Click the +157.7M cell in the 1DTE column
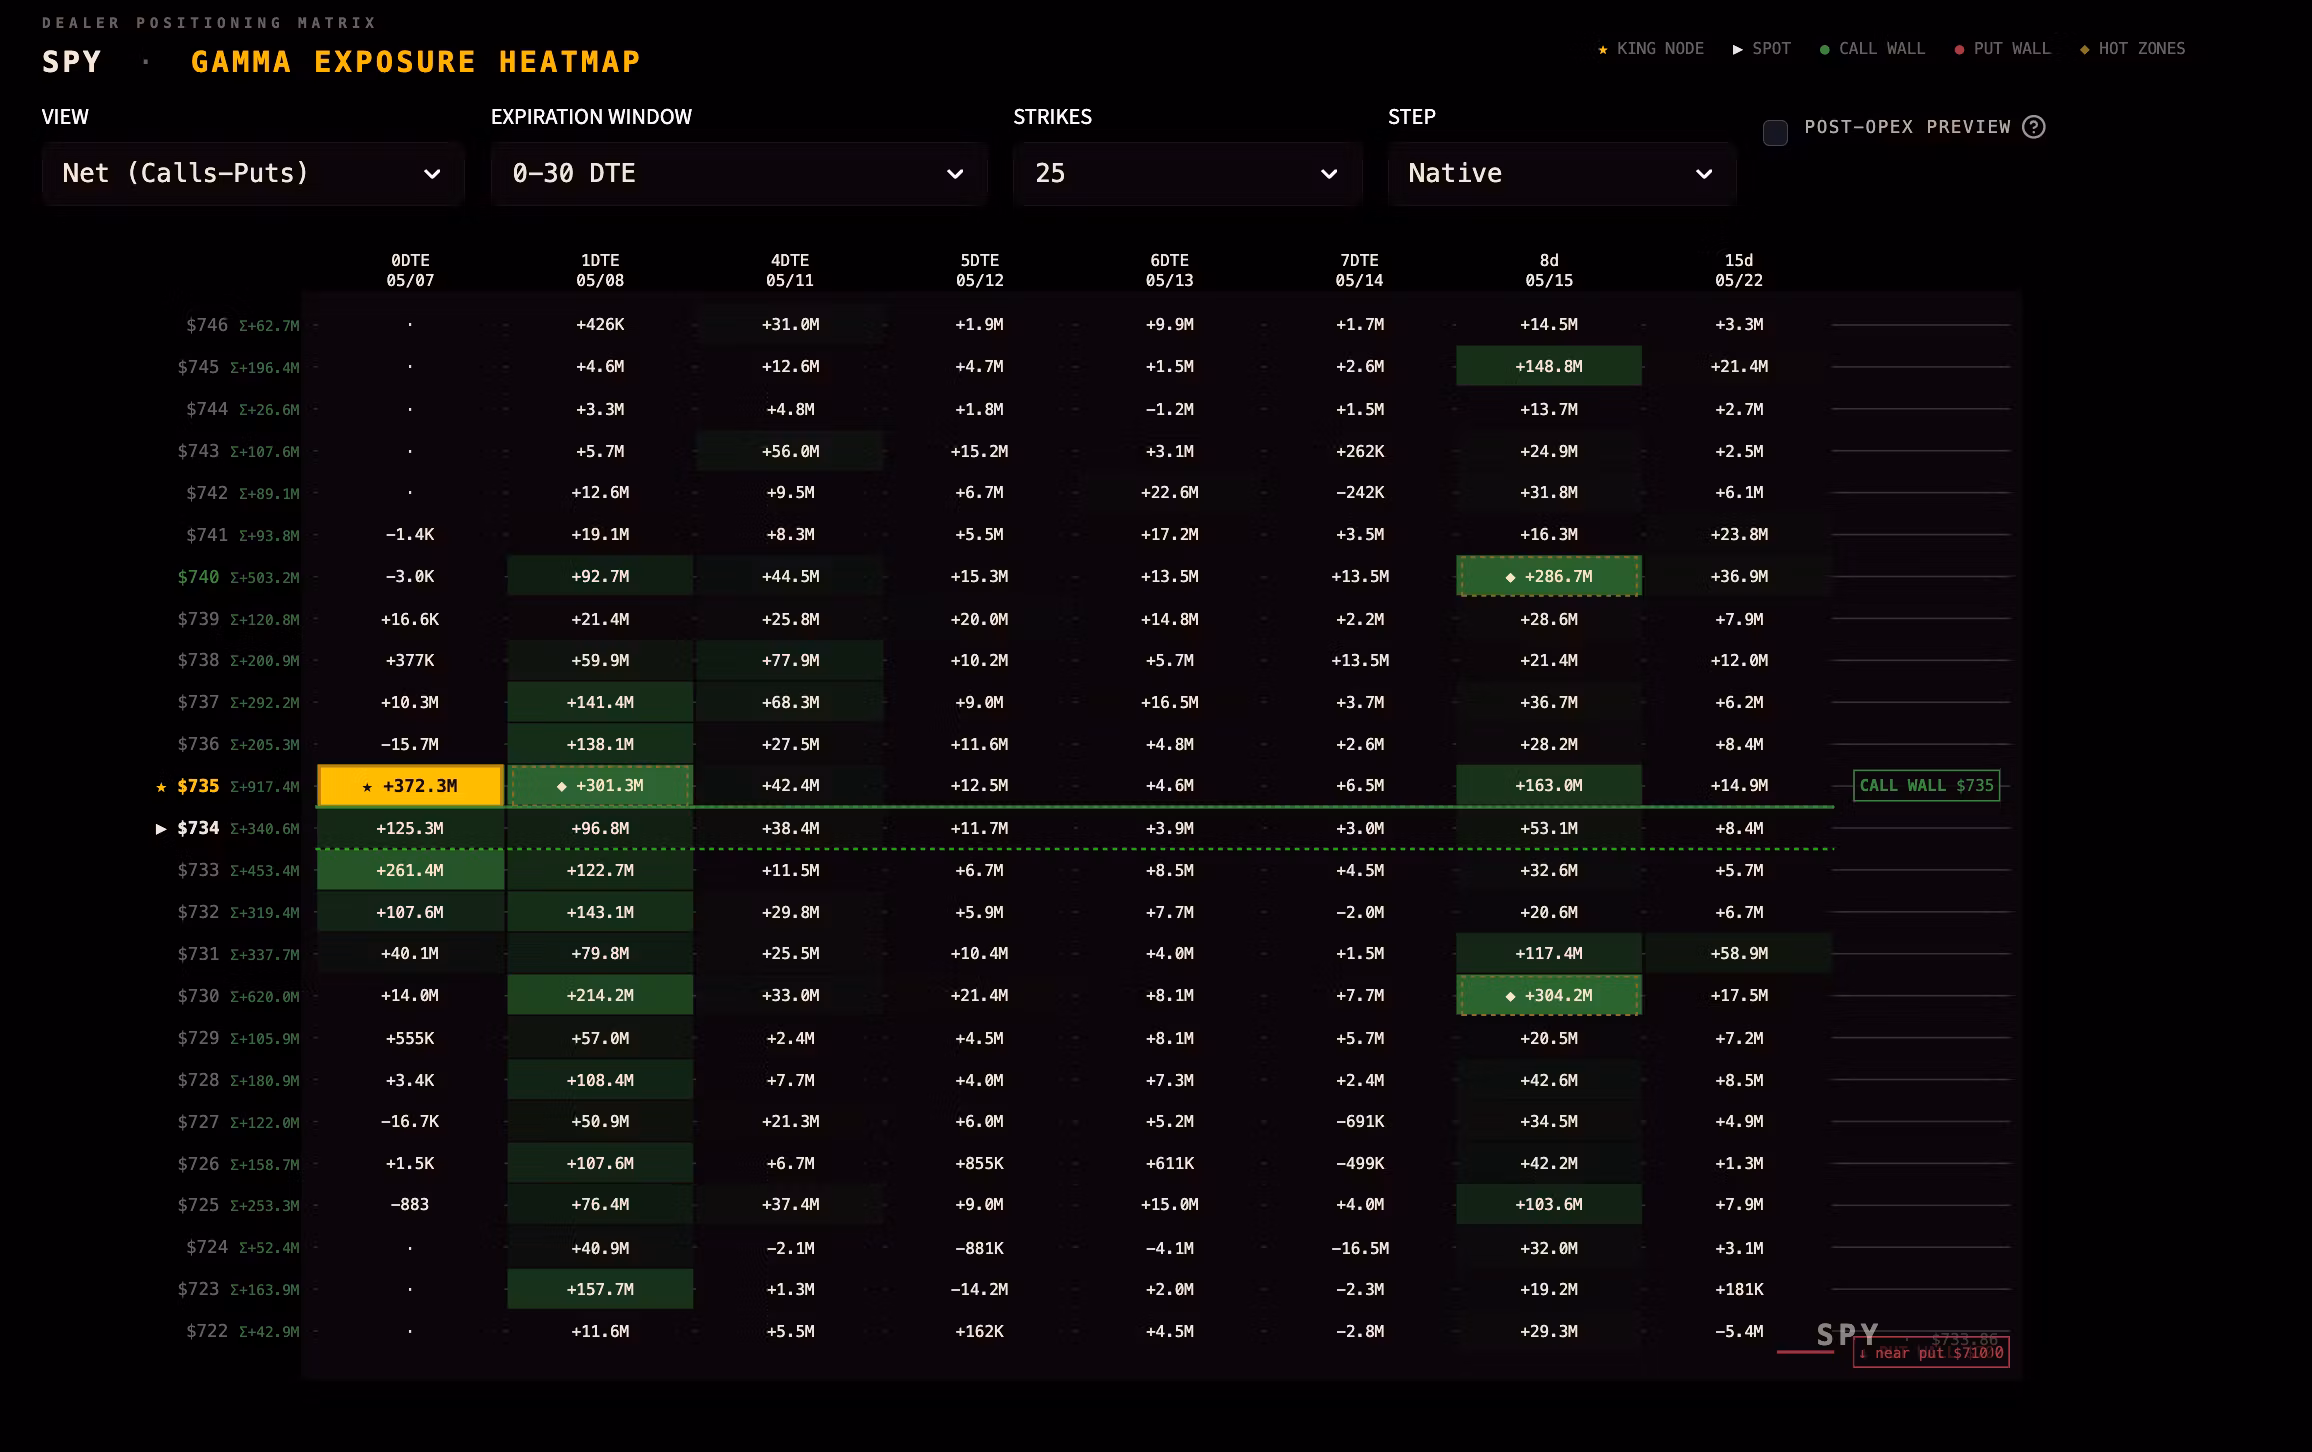Screen dimensions: 2312x1452 tap(600, 1289)
